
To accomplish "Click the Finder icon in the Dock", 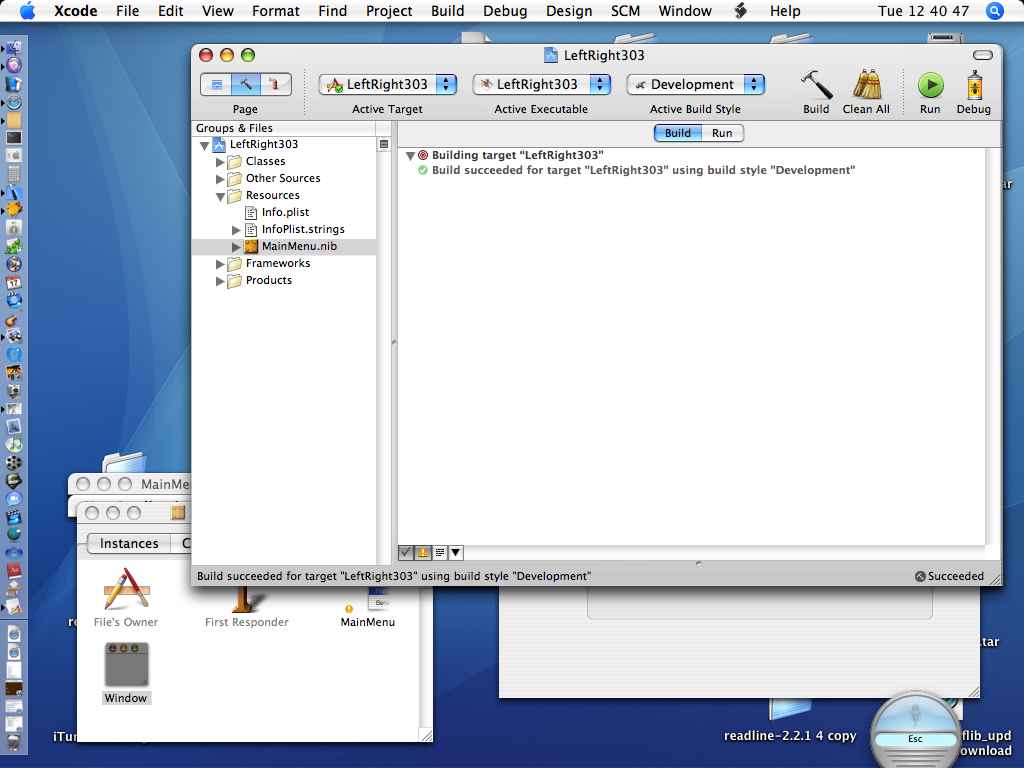I will click(14, 47).
